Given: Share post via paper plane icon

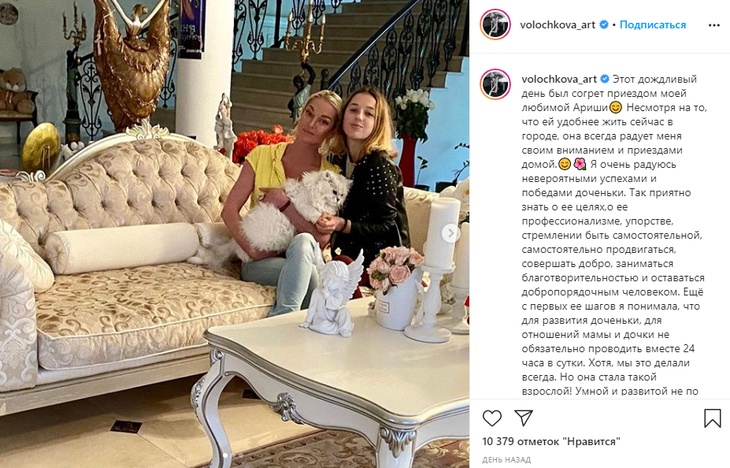Looking at the screenshot, I should click(524, 418).
